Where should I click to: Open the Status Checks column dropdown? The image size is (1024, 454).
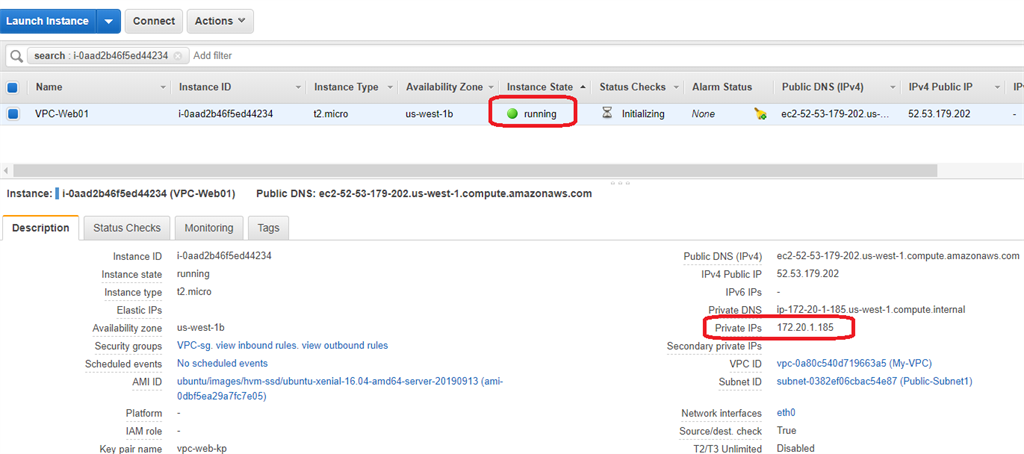[677, 88]
